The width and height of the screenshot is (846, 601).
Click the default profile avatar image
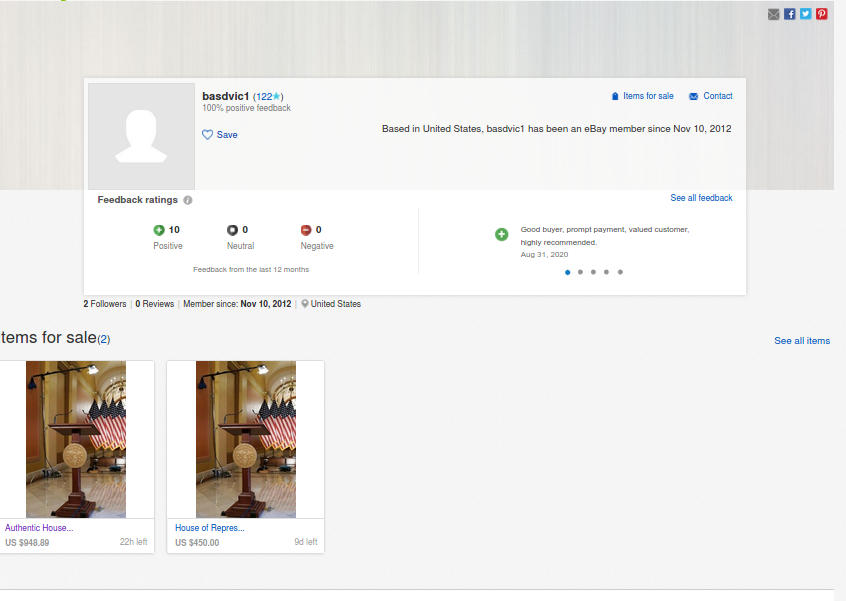click(x=141, y=136)
